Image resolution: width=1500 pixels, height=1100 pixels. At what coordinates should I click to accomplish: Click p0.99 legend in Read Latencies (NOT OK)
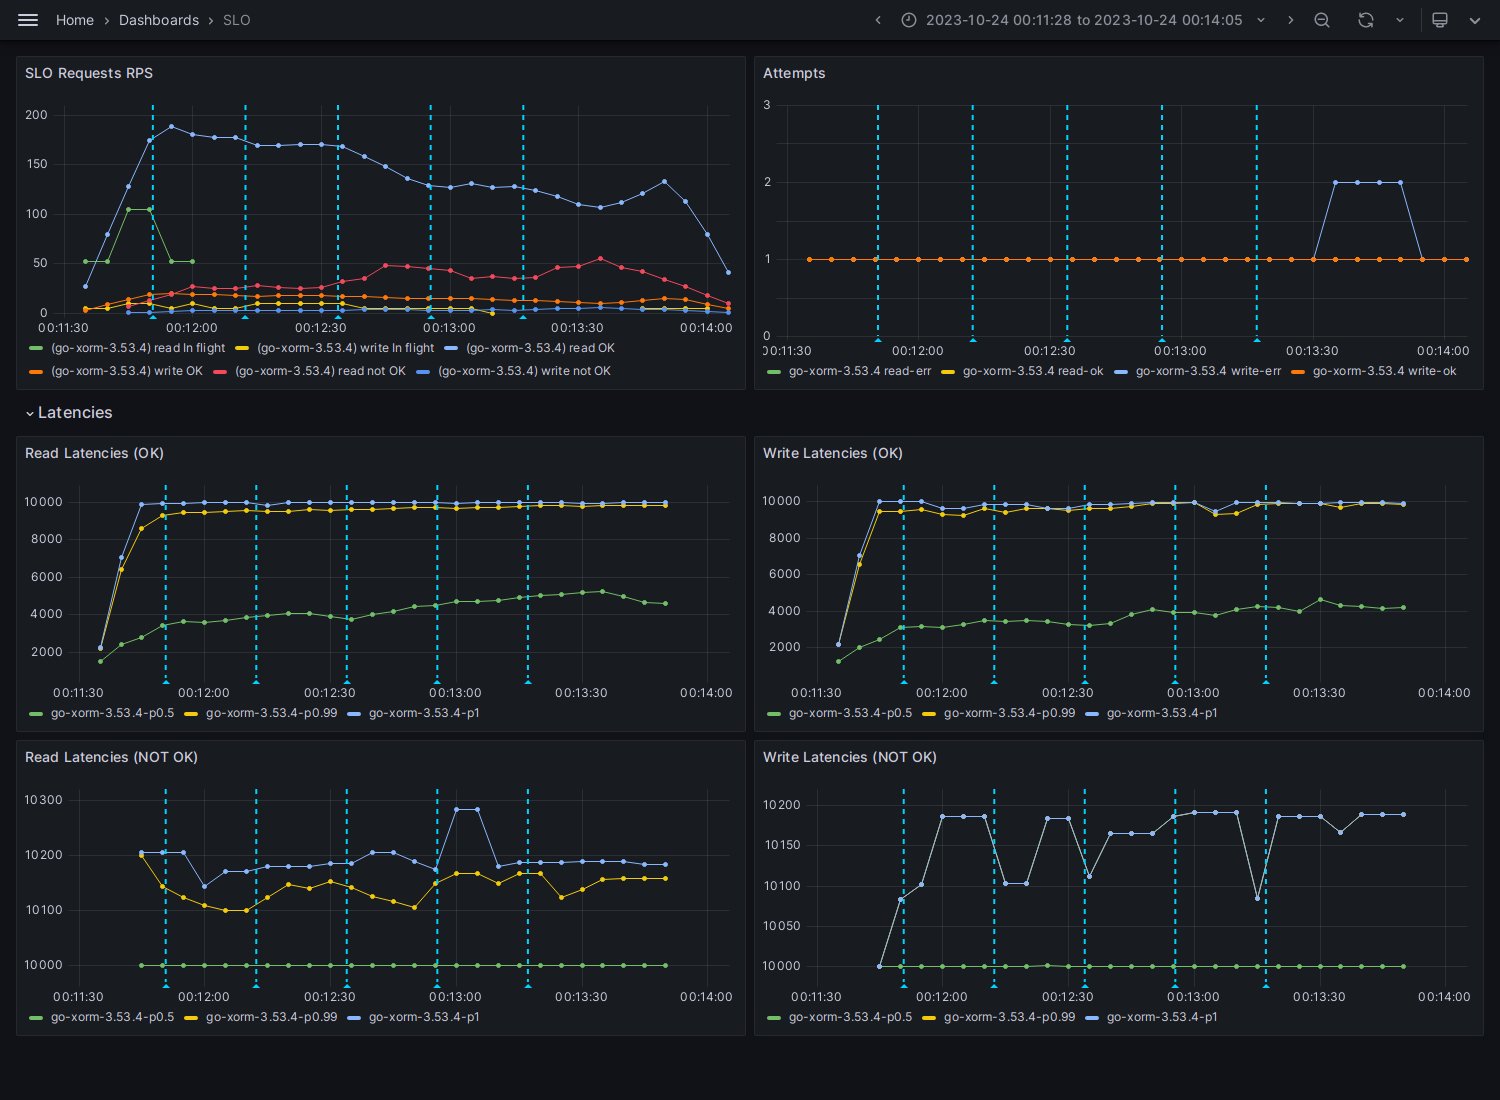point(271,1017)
